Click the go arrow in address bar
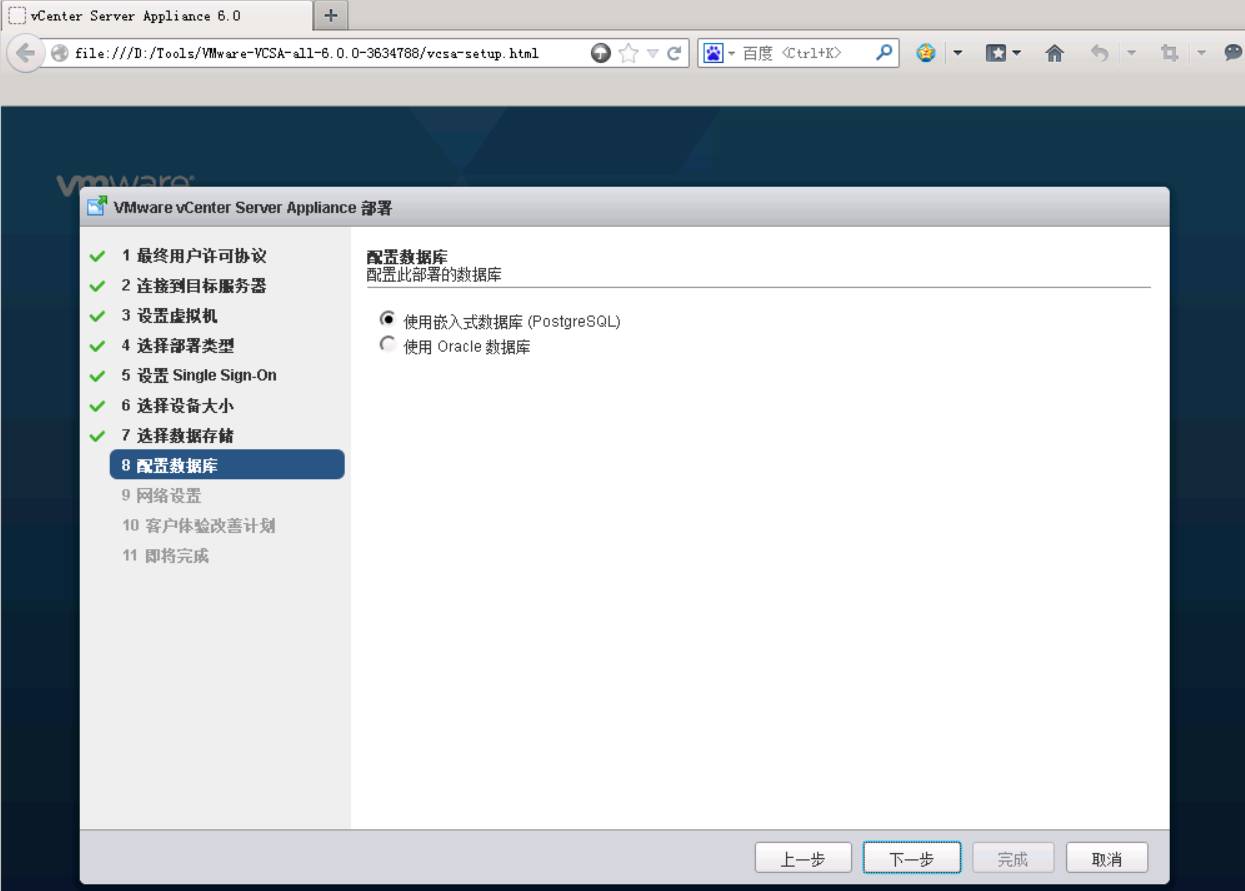The image size is (1245, 891). coord(602,53)
